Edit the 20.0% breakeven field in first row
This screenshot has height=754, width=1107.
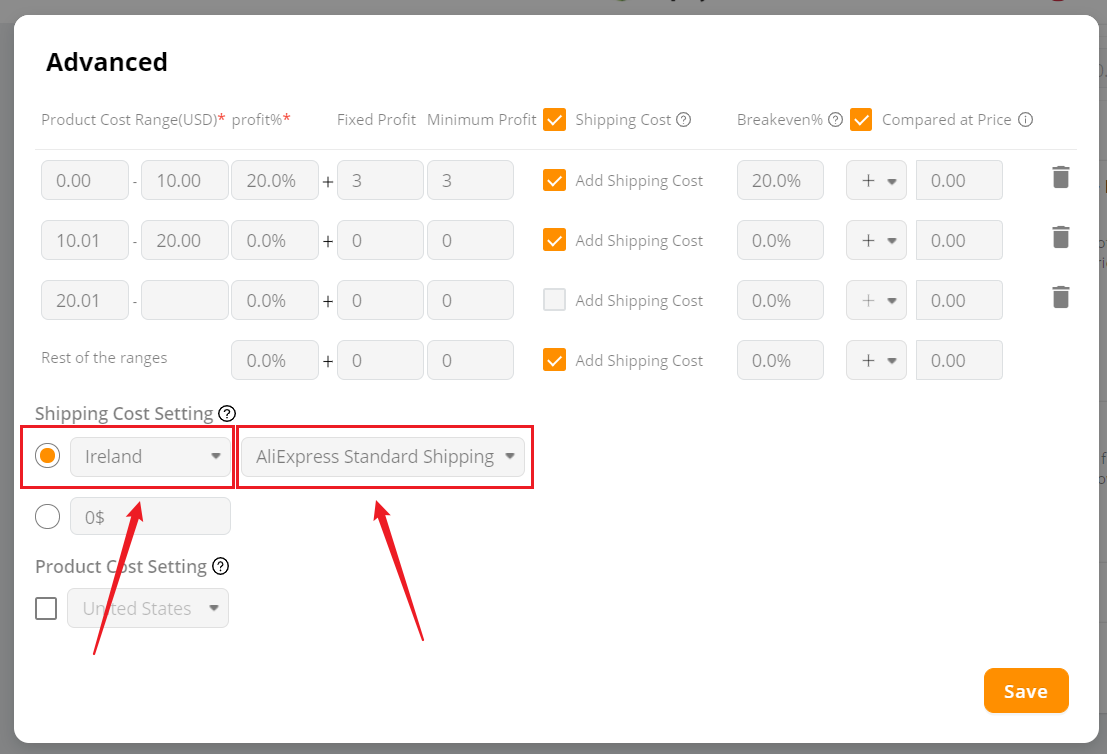tap(780, 180)
